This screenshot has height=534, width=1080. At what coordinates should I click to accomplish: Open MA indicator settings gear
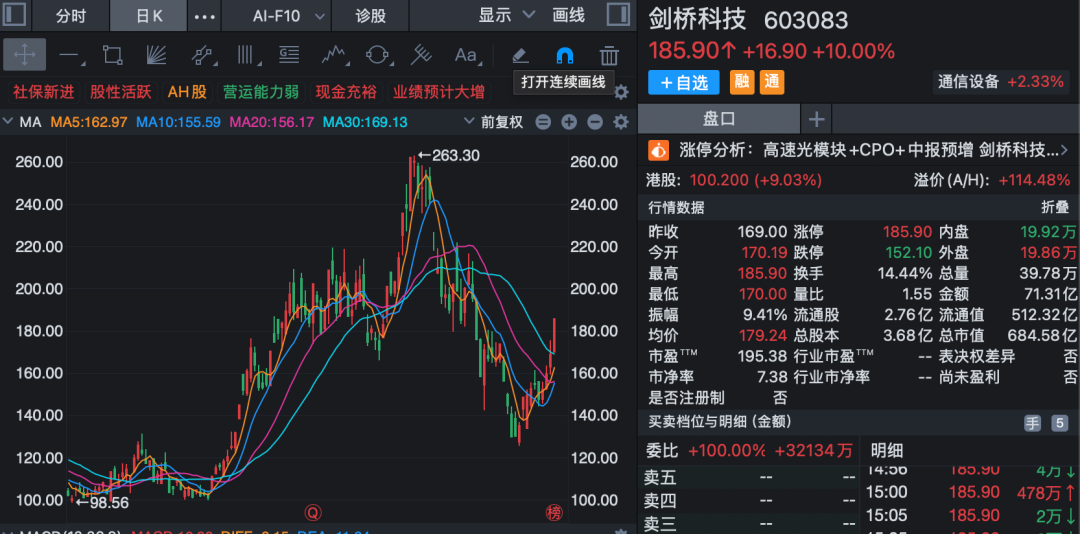point(621,123)
